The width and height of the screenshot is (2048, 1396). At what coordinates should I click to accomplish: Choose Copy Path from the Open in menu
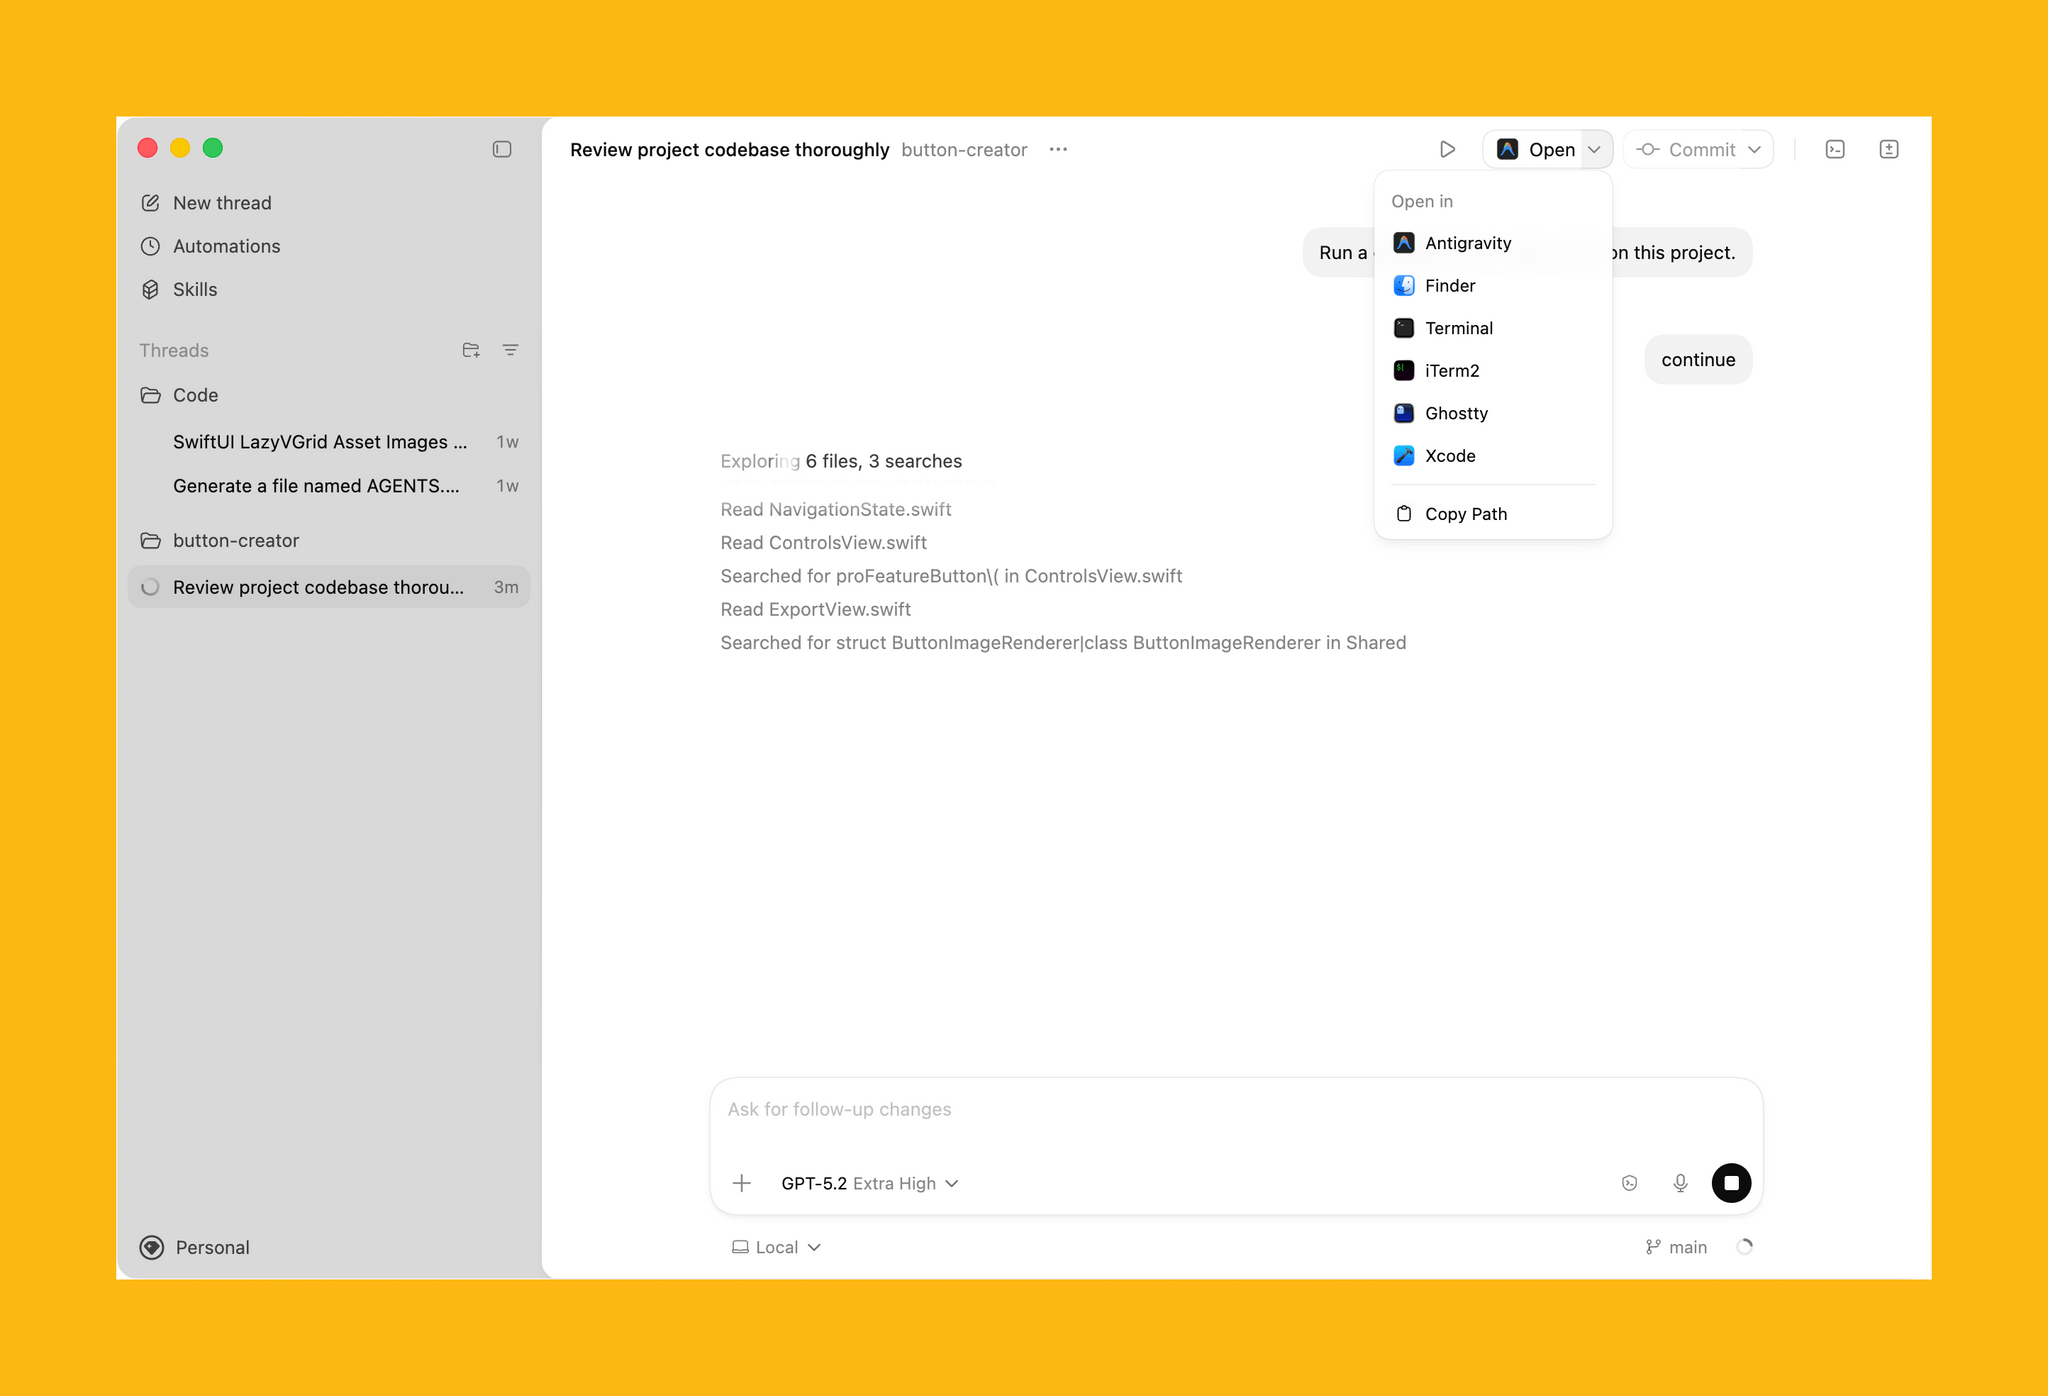tap(1466, 513)
